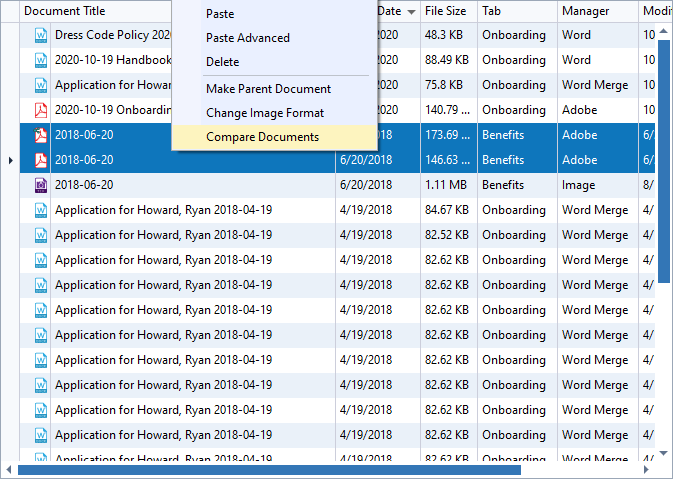
Task: Click the 140.79 file size cell
Action: [x=447, y=110]
